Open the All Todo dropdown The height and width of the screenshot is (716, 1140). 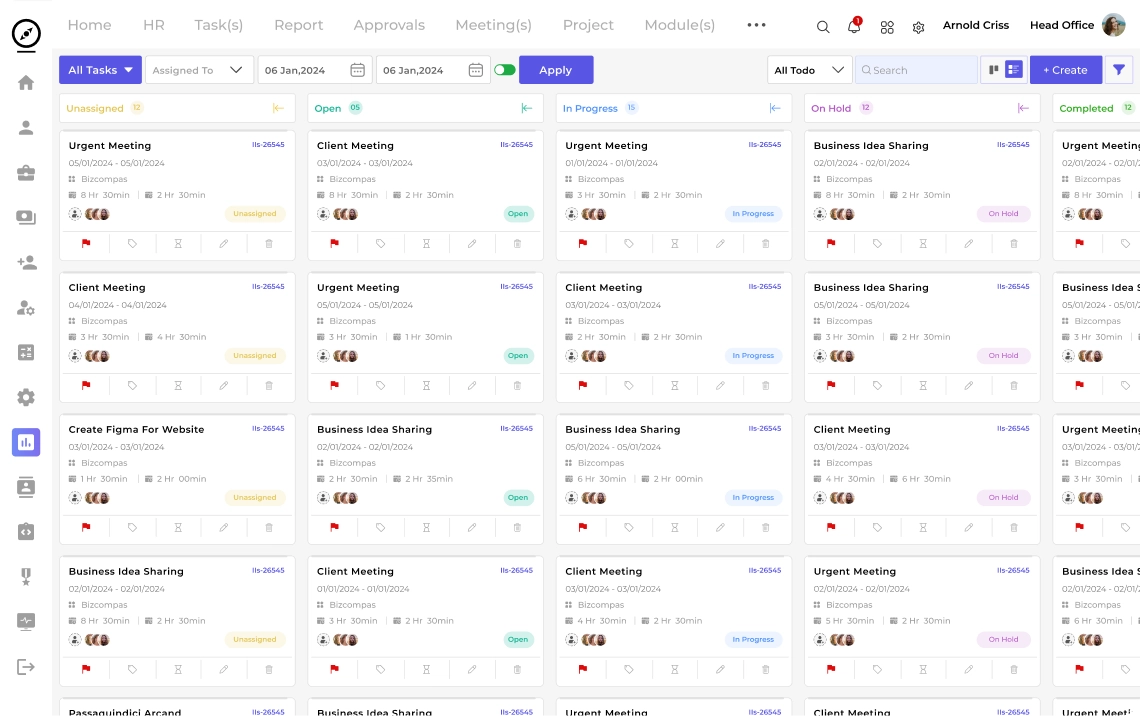point(809,70)
